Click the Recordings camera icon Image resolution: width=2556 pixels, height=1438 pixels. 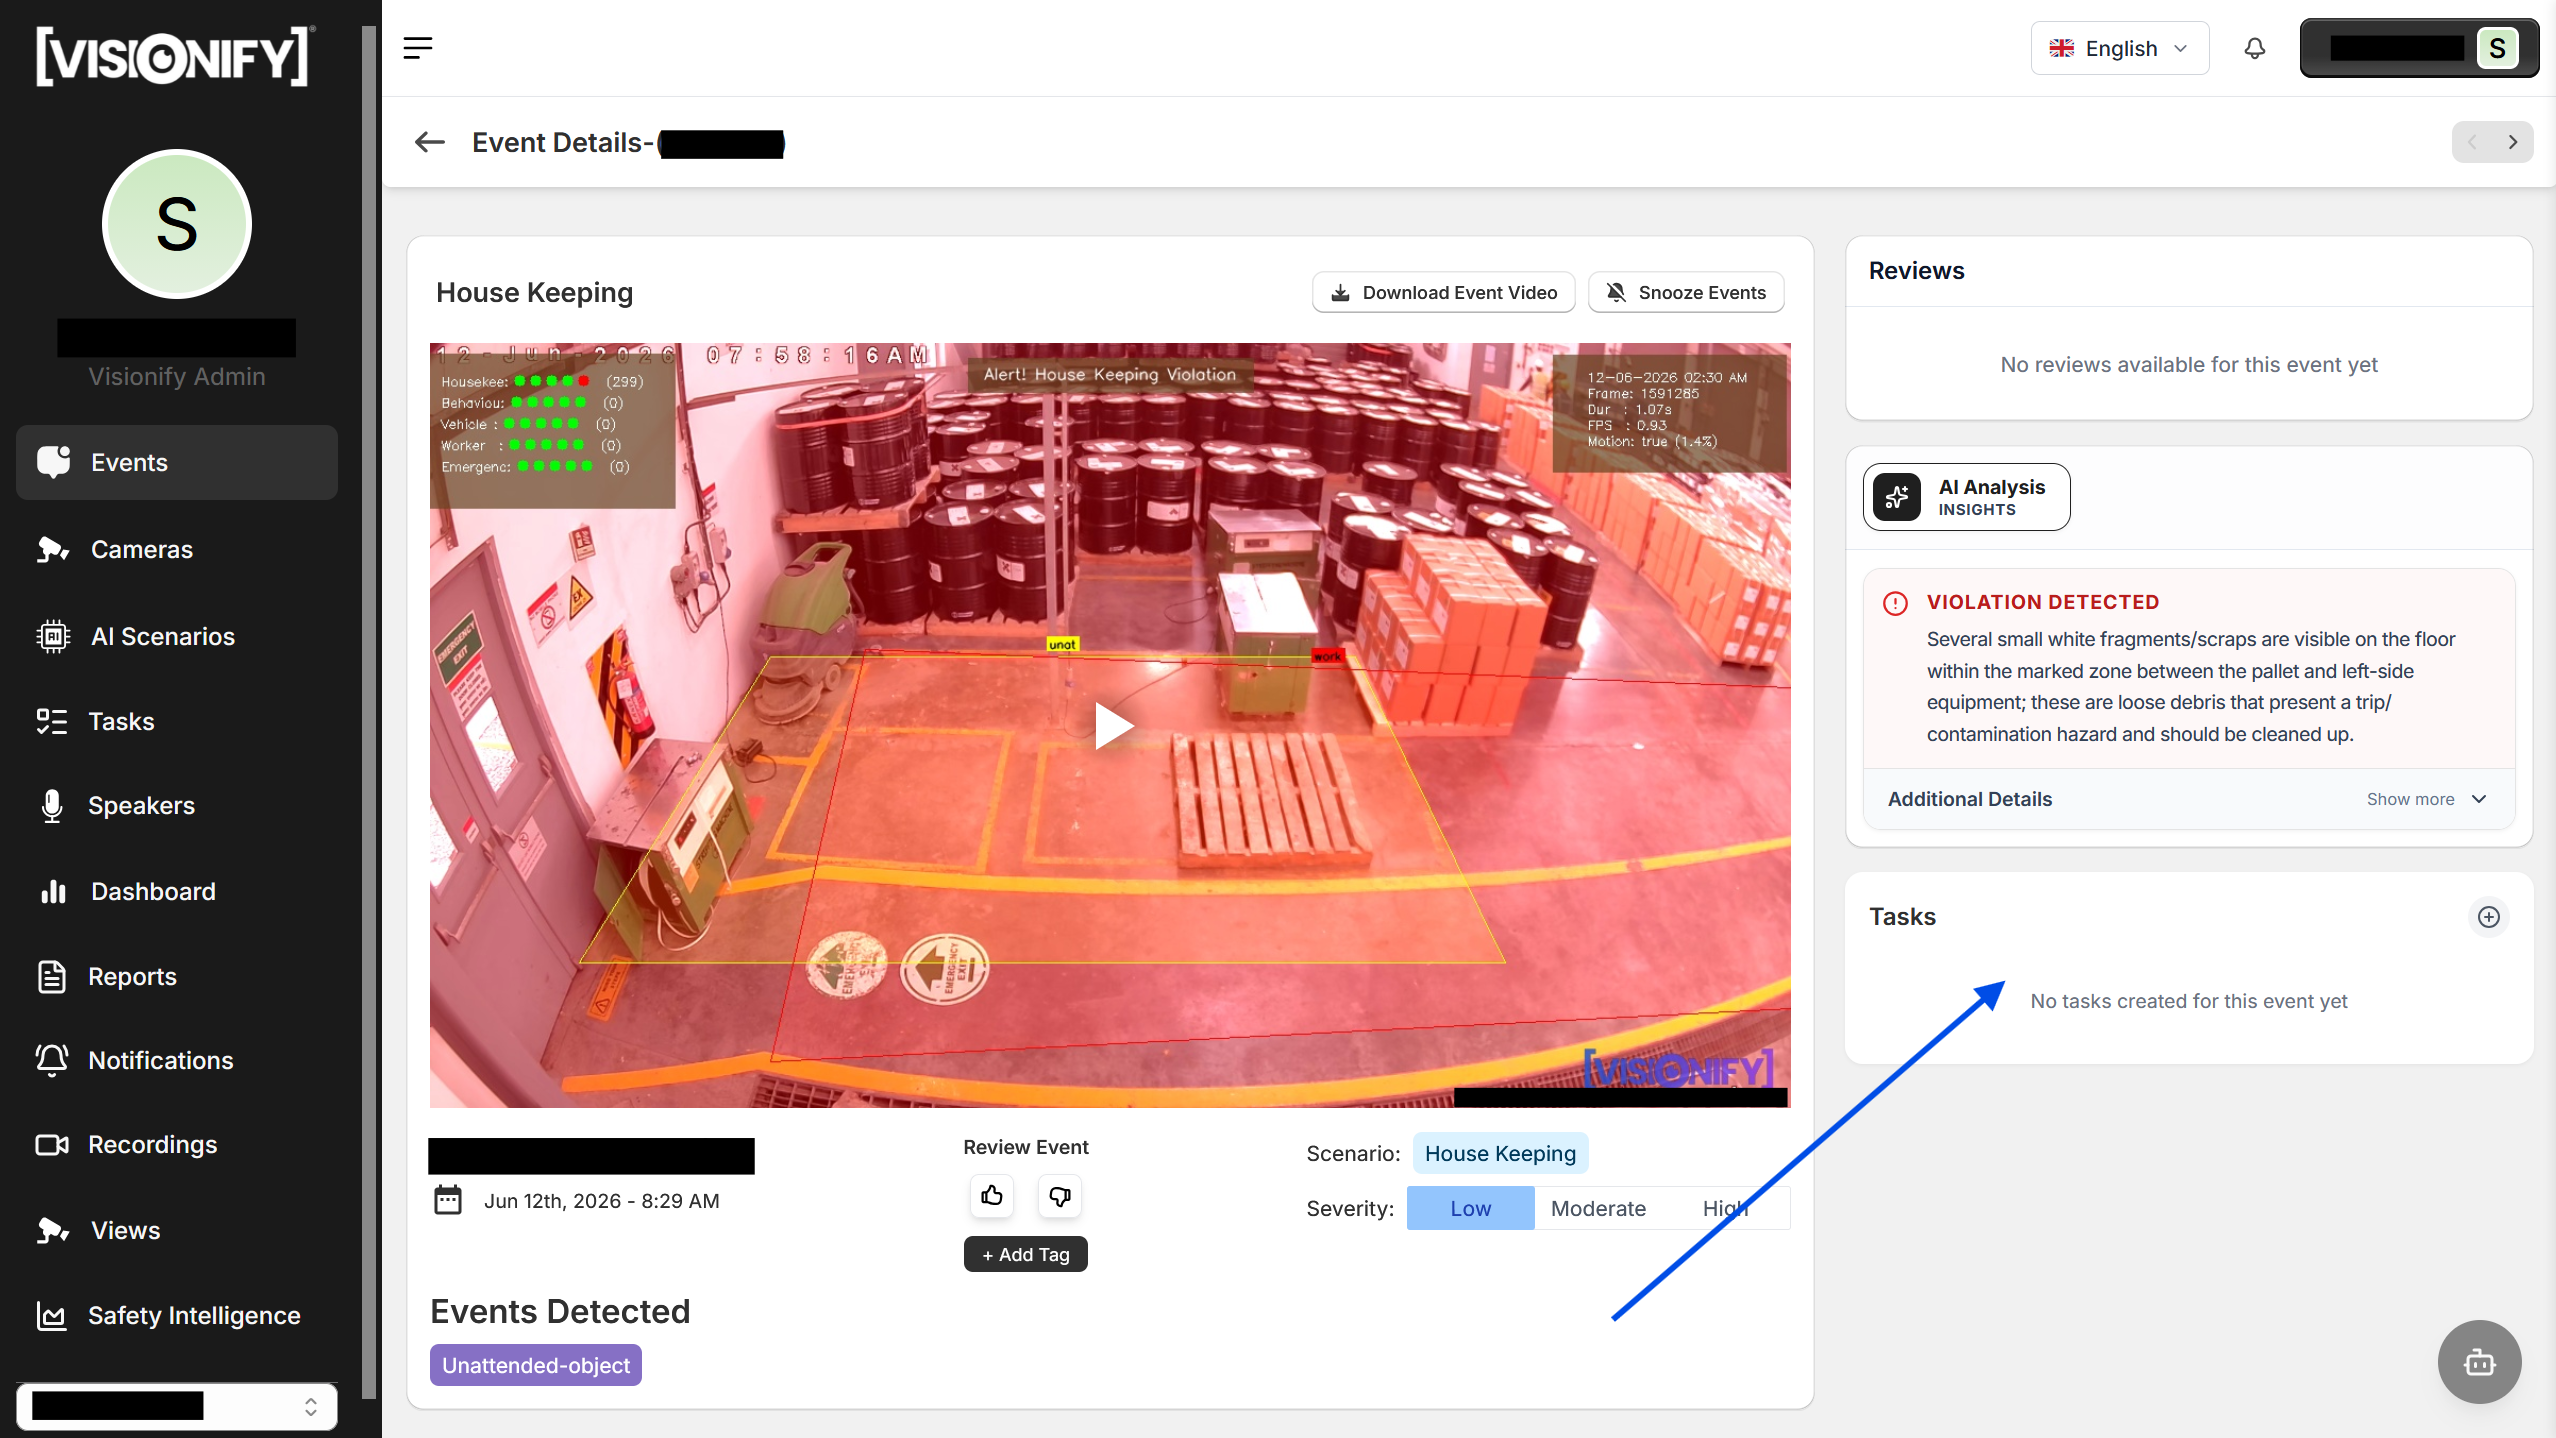[52, 1144]
